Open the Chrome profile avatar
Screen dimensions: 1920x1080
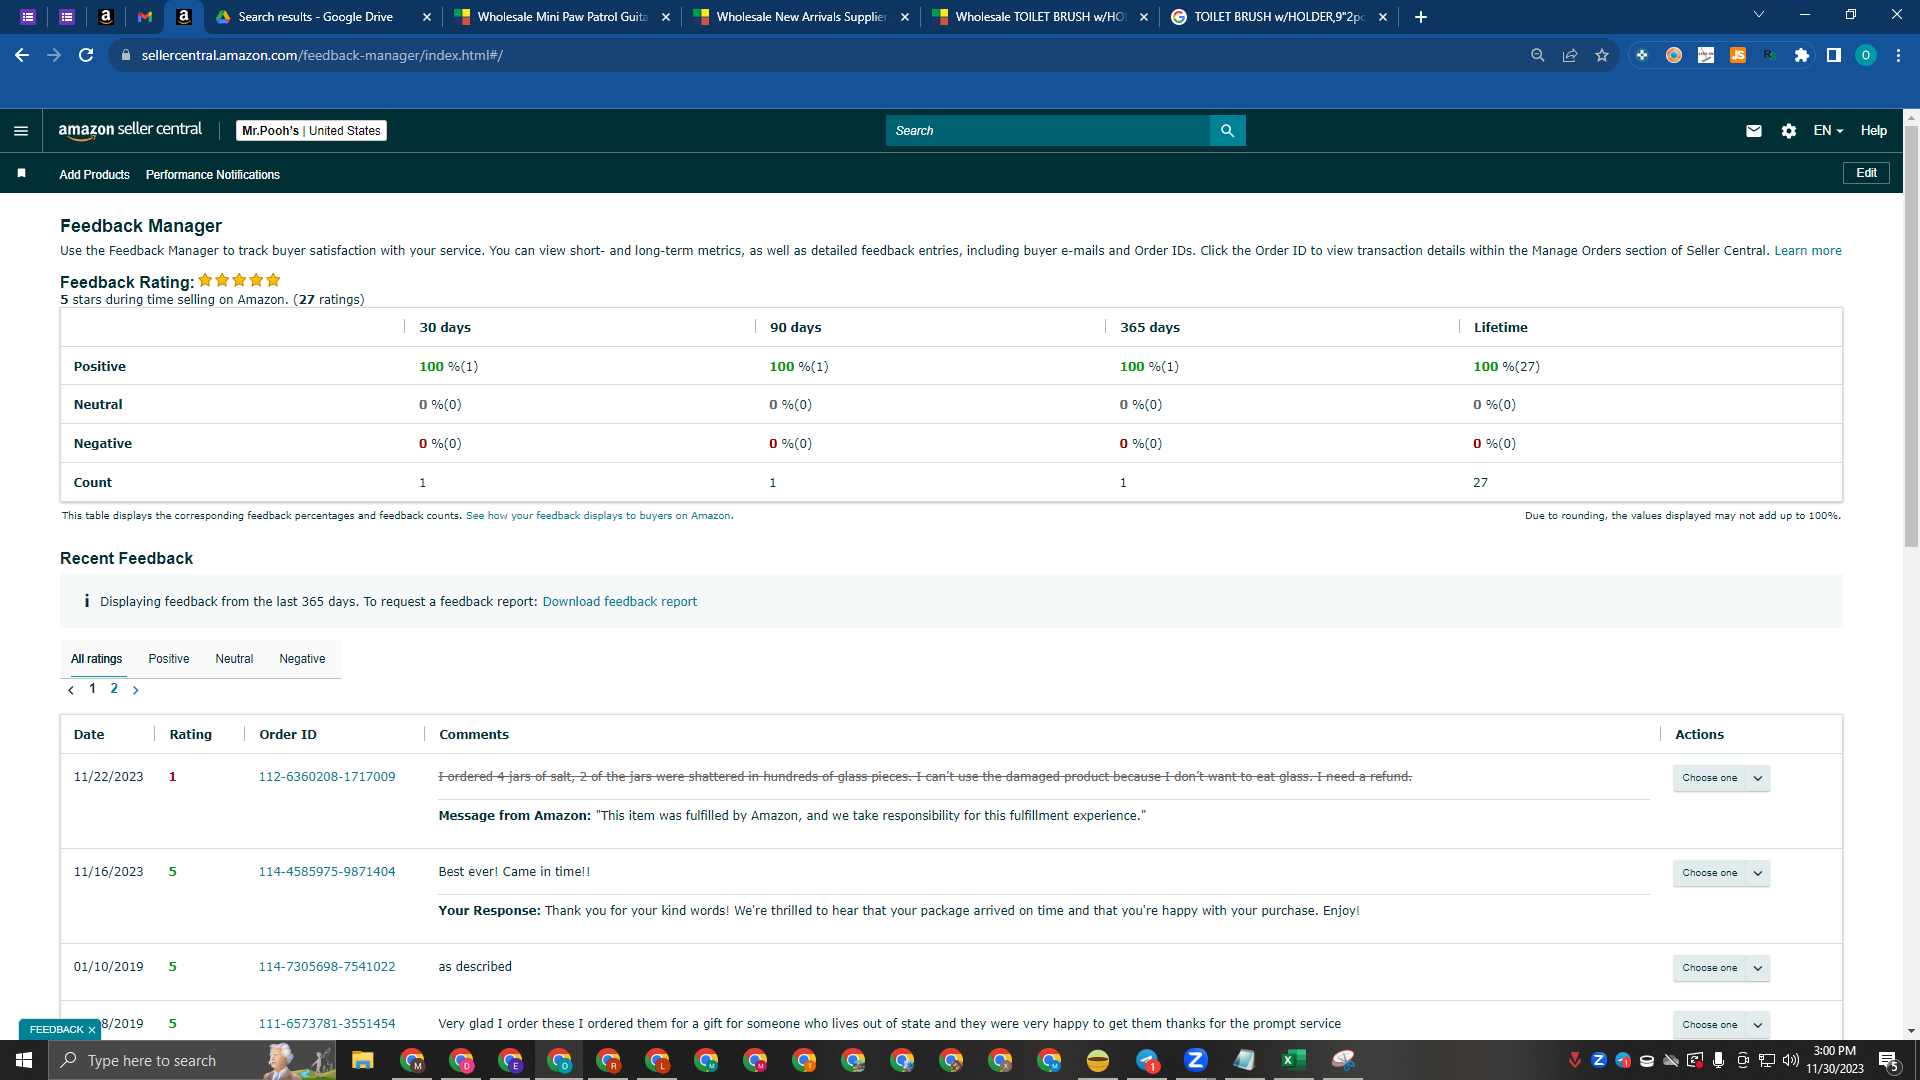tap(1866, 55)
